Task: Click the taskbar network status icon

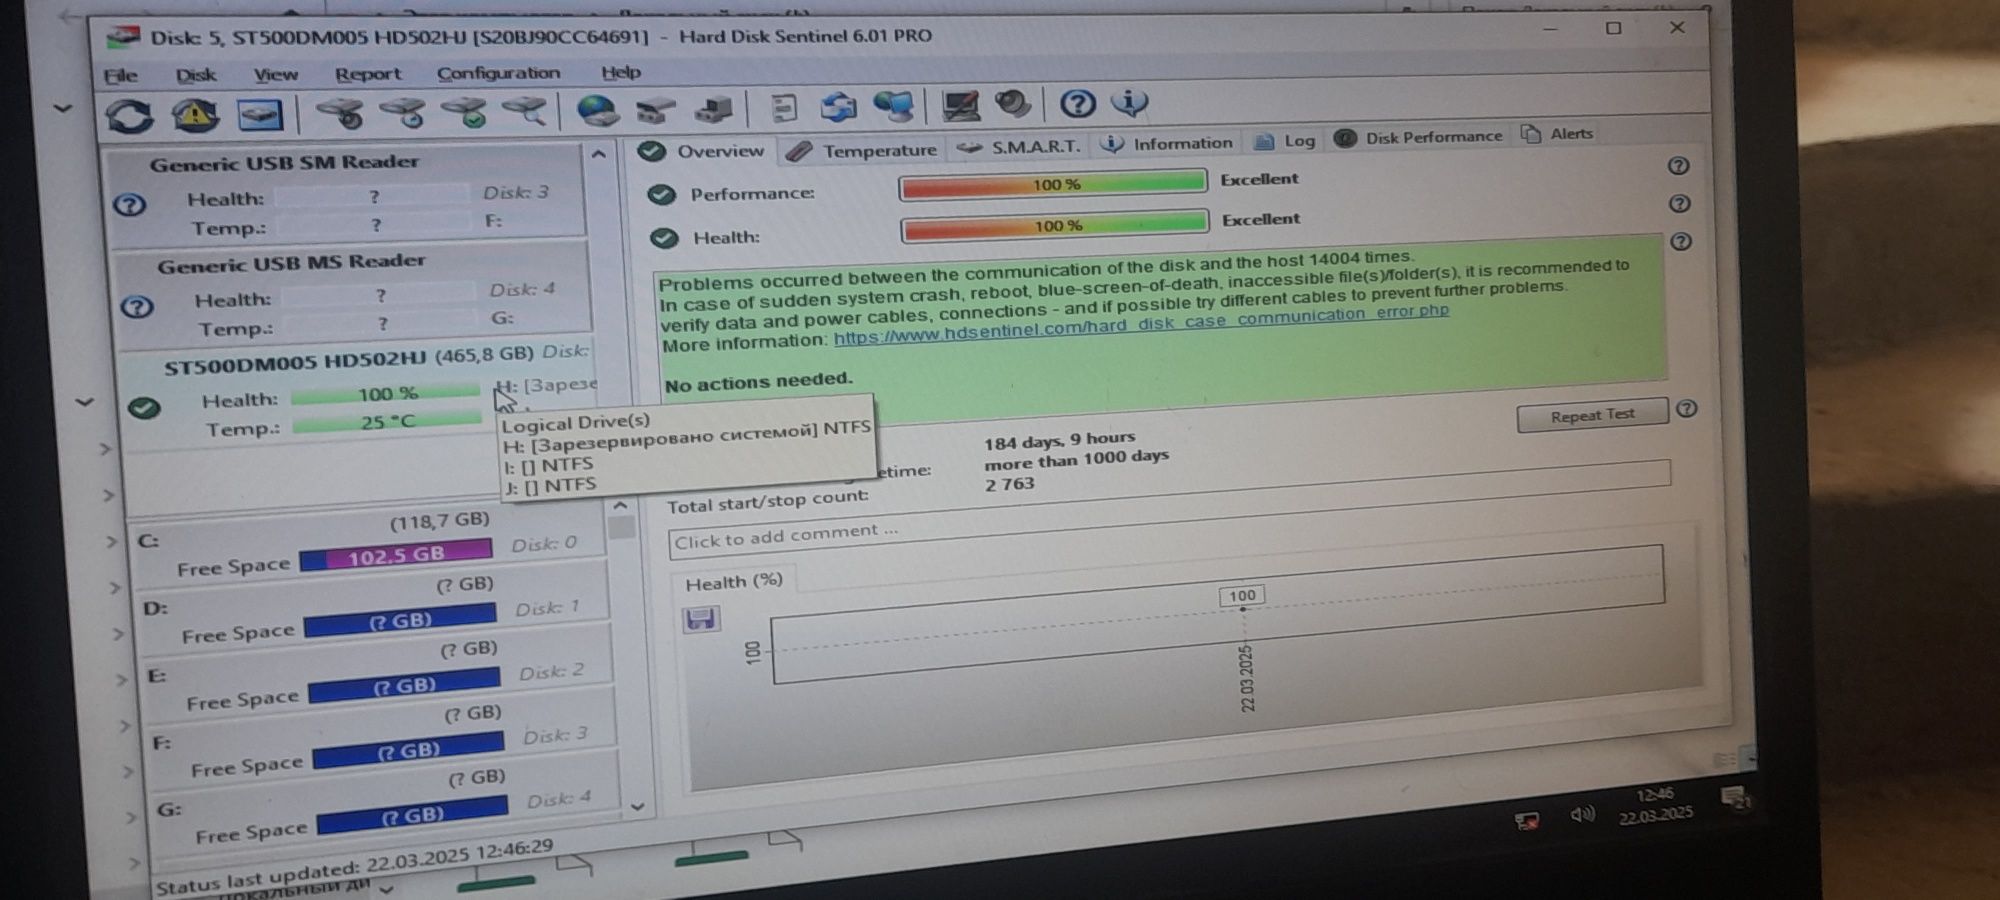Action: pyautogui.click(x=1526, y=822)
